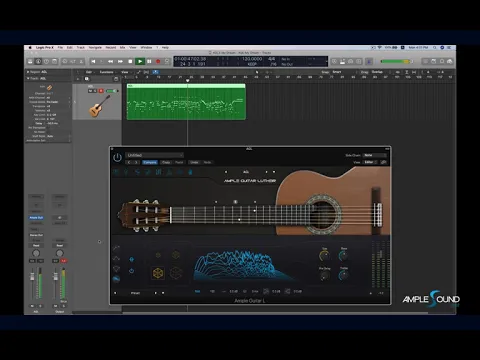This screenshot has height=360, width=480.
Task: Open the Quick Help icon in the control bar
Action: click(x=46, y=61)
